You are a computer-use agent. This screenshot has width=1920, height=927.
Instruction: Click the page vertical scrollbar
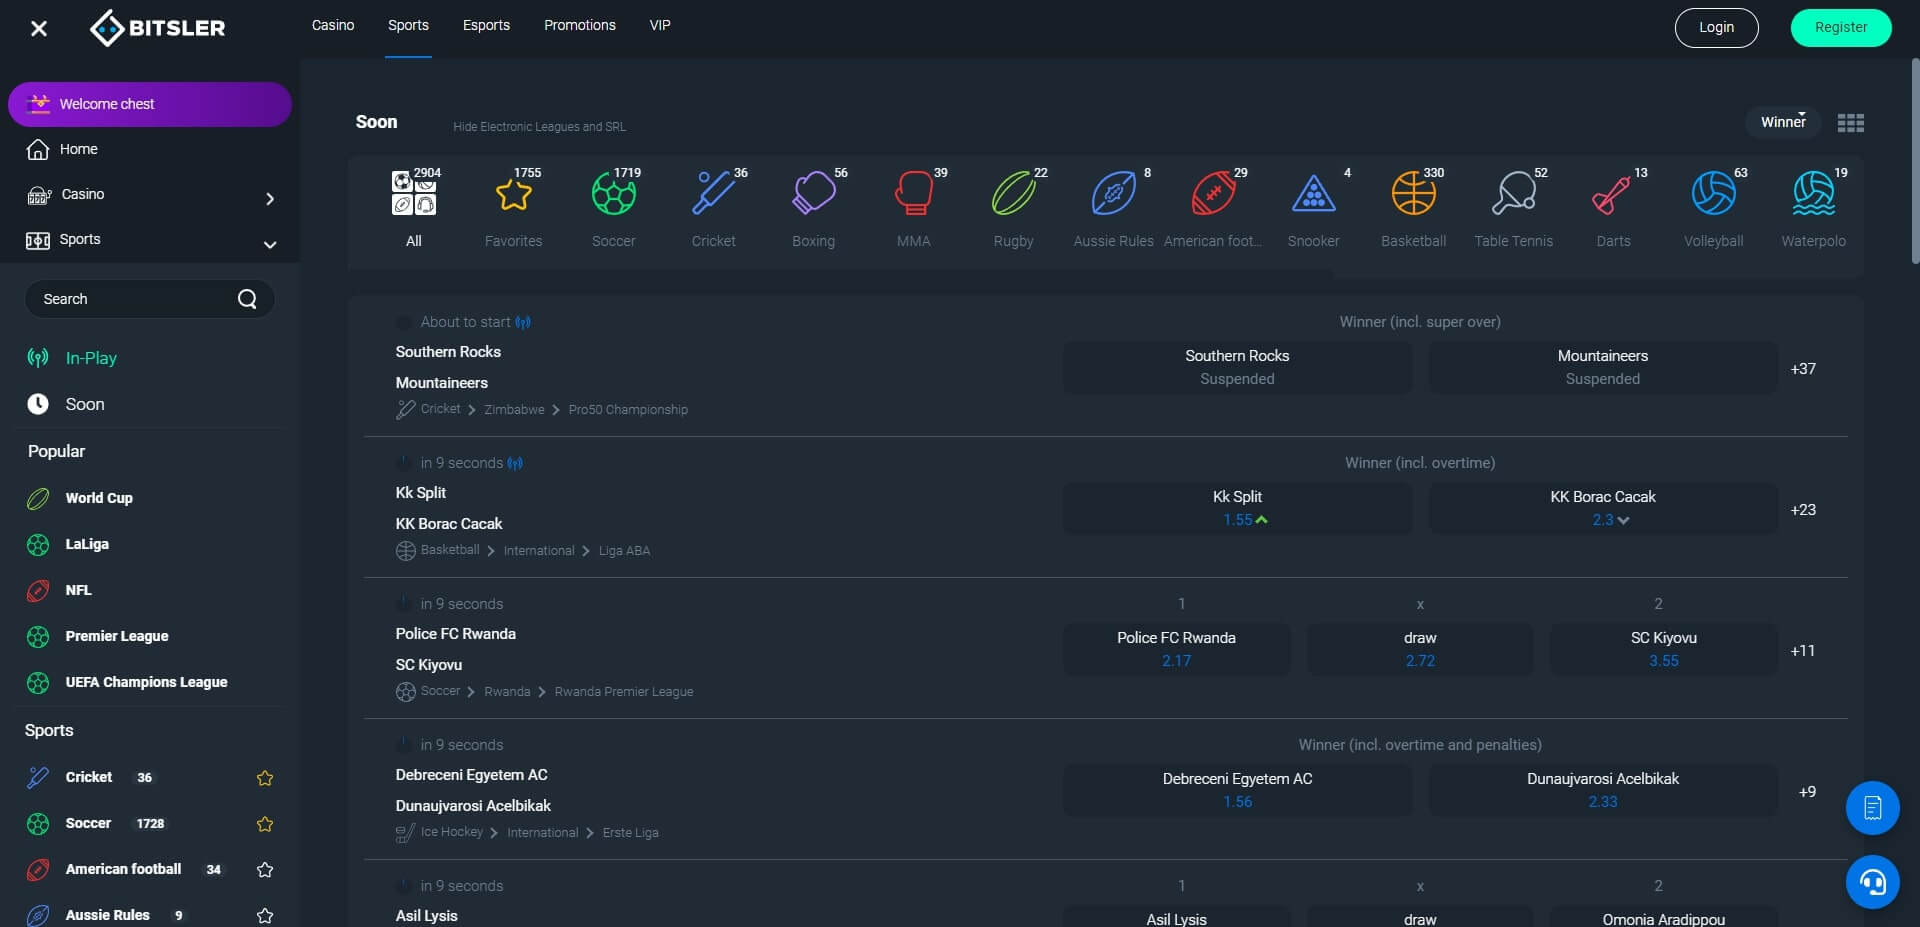1914,160
